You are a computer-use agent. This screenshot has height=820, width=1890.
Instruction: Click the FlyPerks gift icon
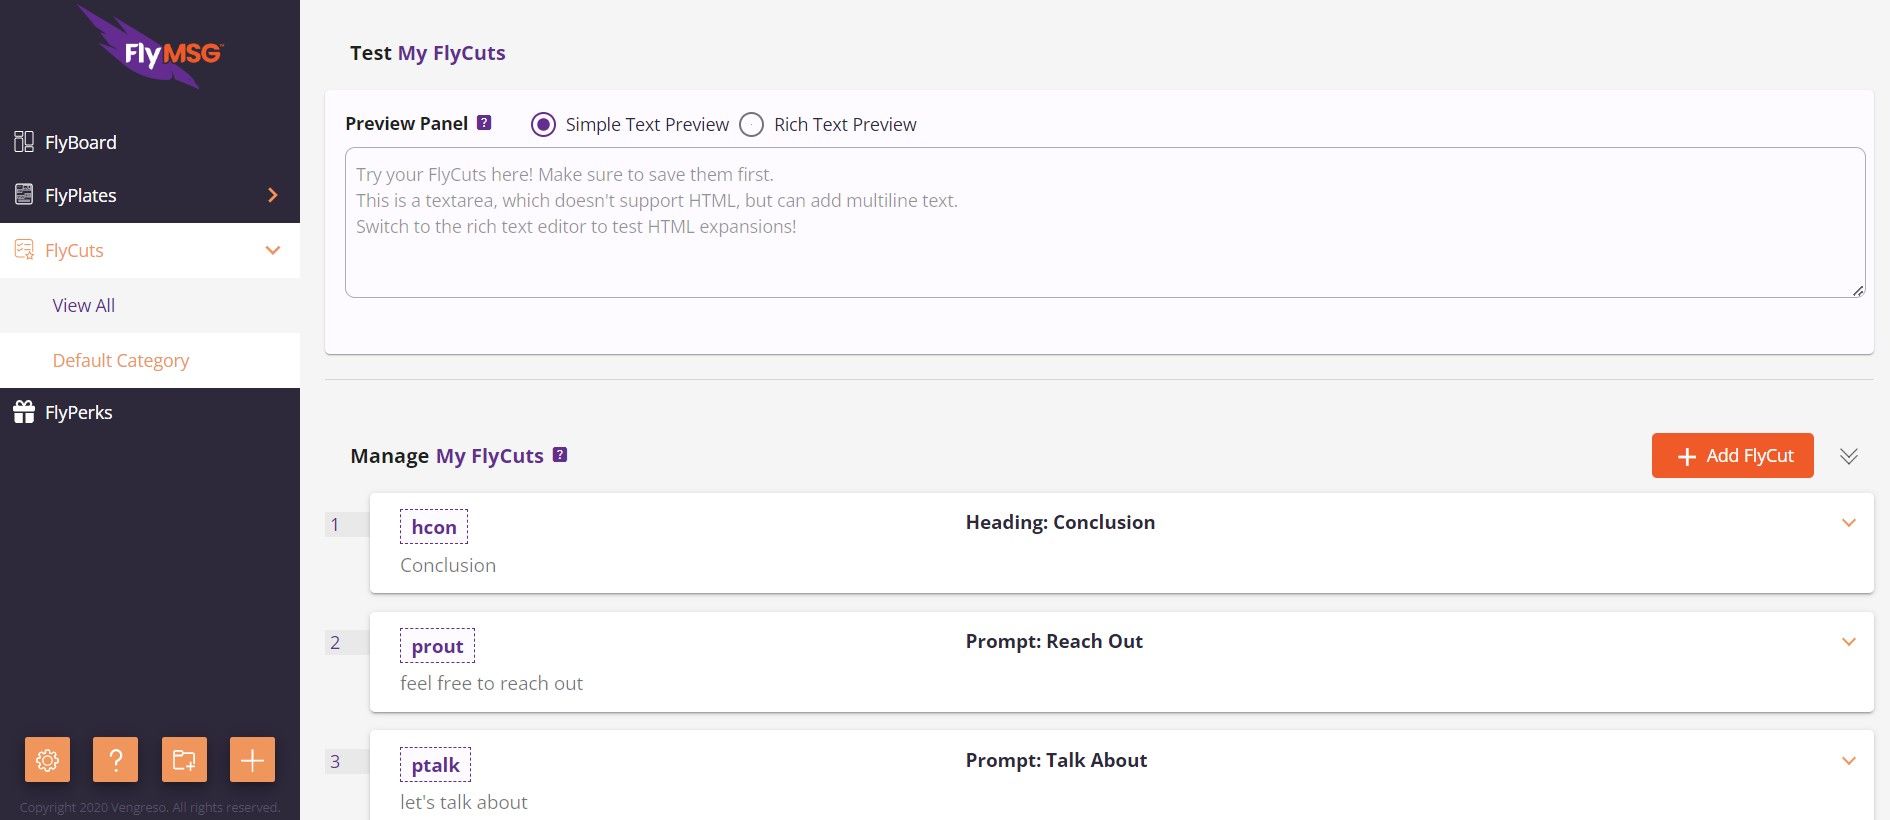pos(24,412)
